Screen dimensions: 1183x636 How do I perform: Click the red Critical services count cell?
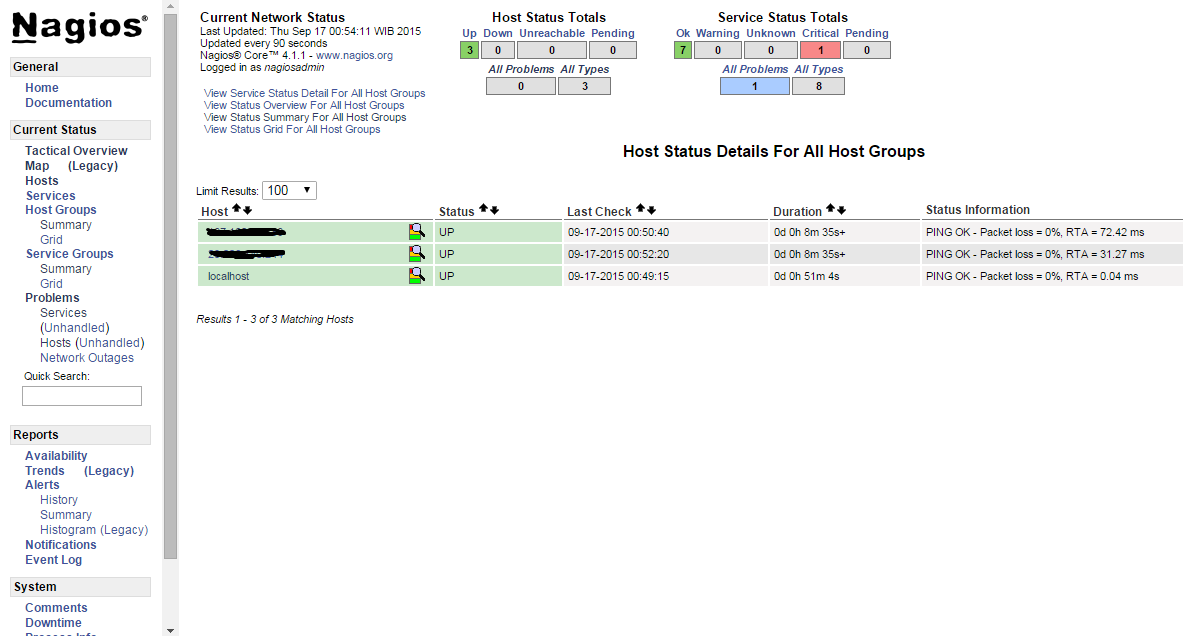[x=820, y=50]
